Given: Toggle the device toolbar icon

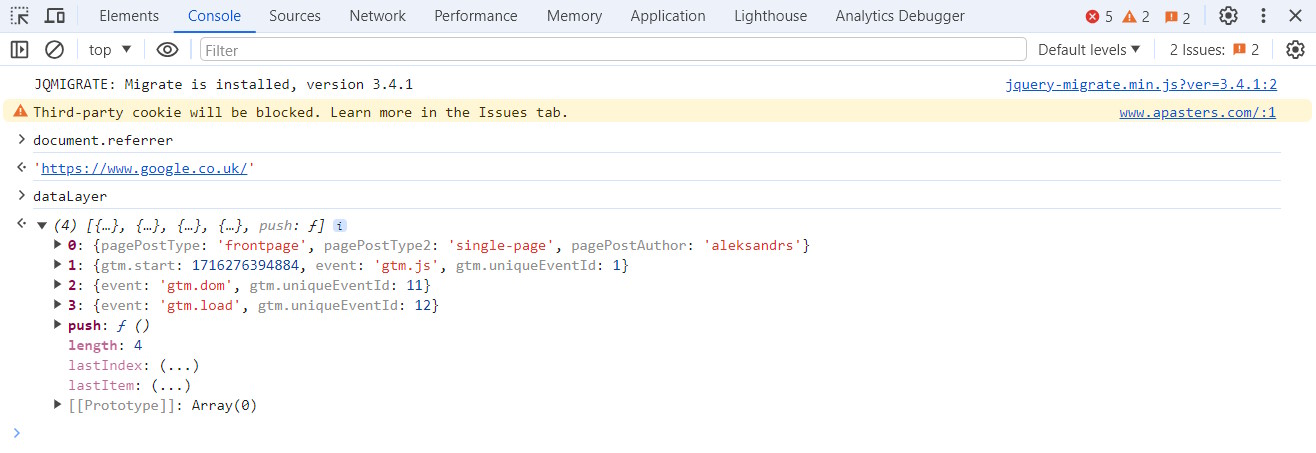Looking at the screenshot, I should point(56,16).
